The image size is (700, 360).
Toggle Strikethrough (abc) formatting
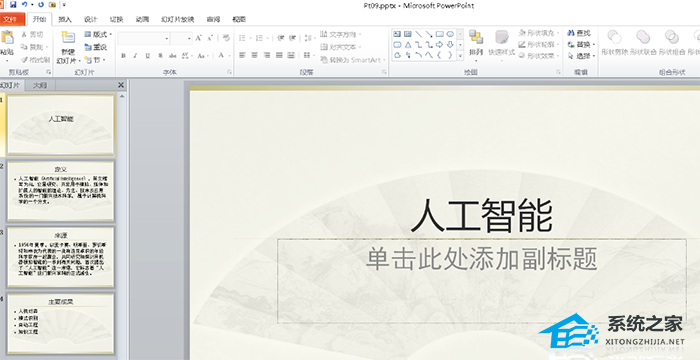tap(172, 56)
